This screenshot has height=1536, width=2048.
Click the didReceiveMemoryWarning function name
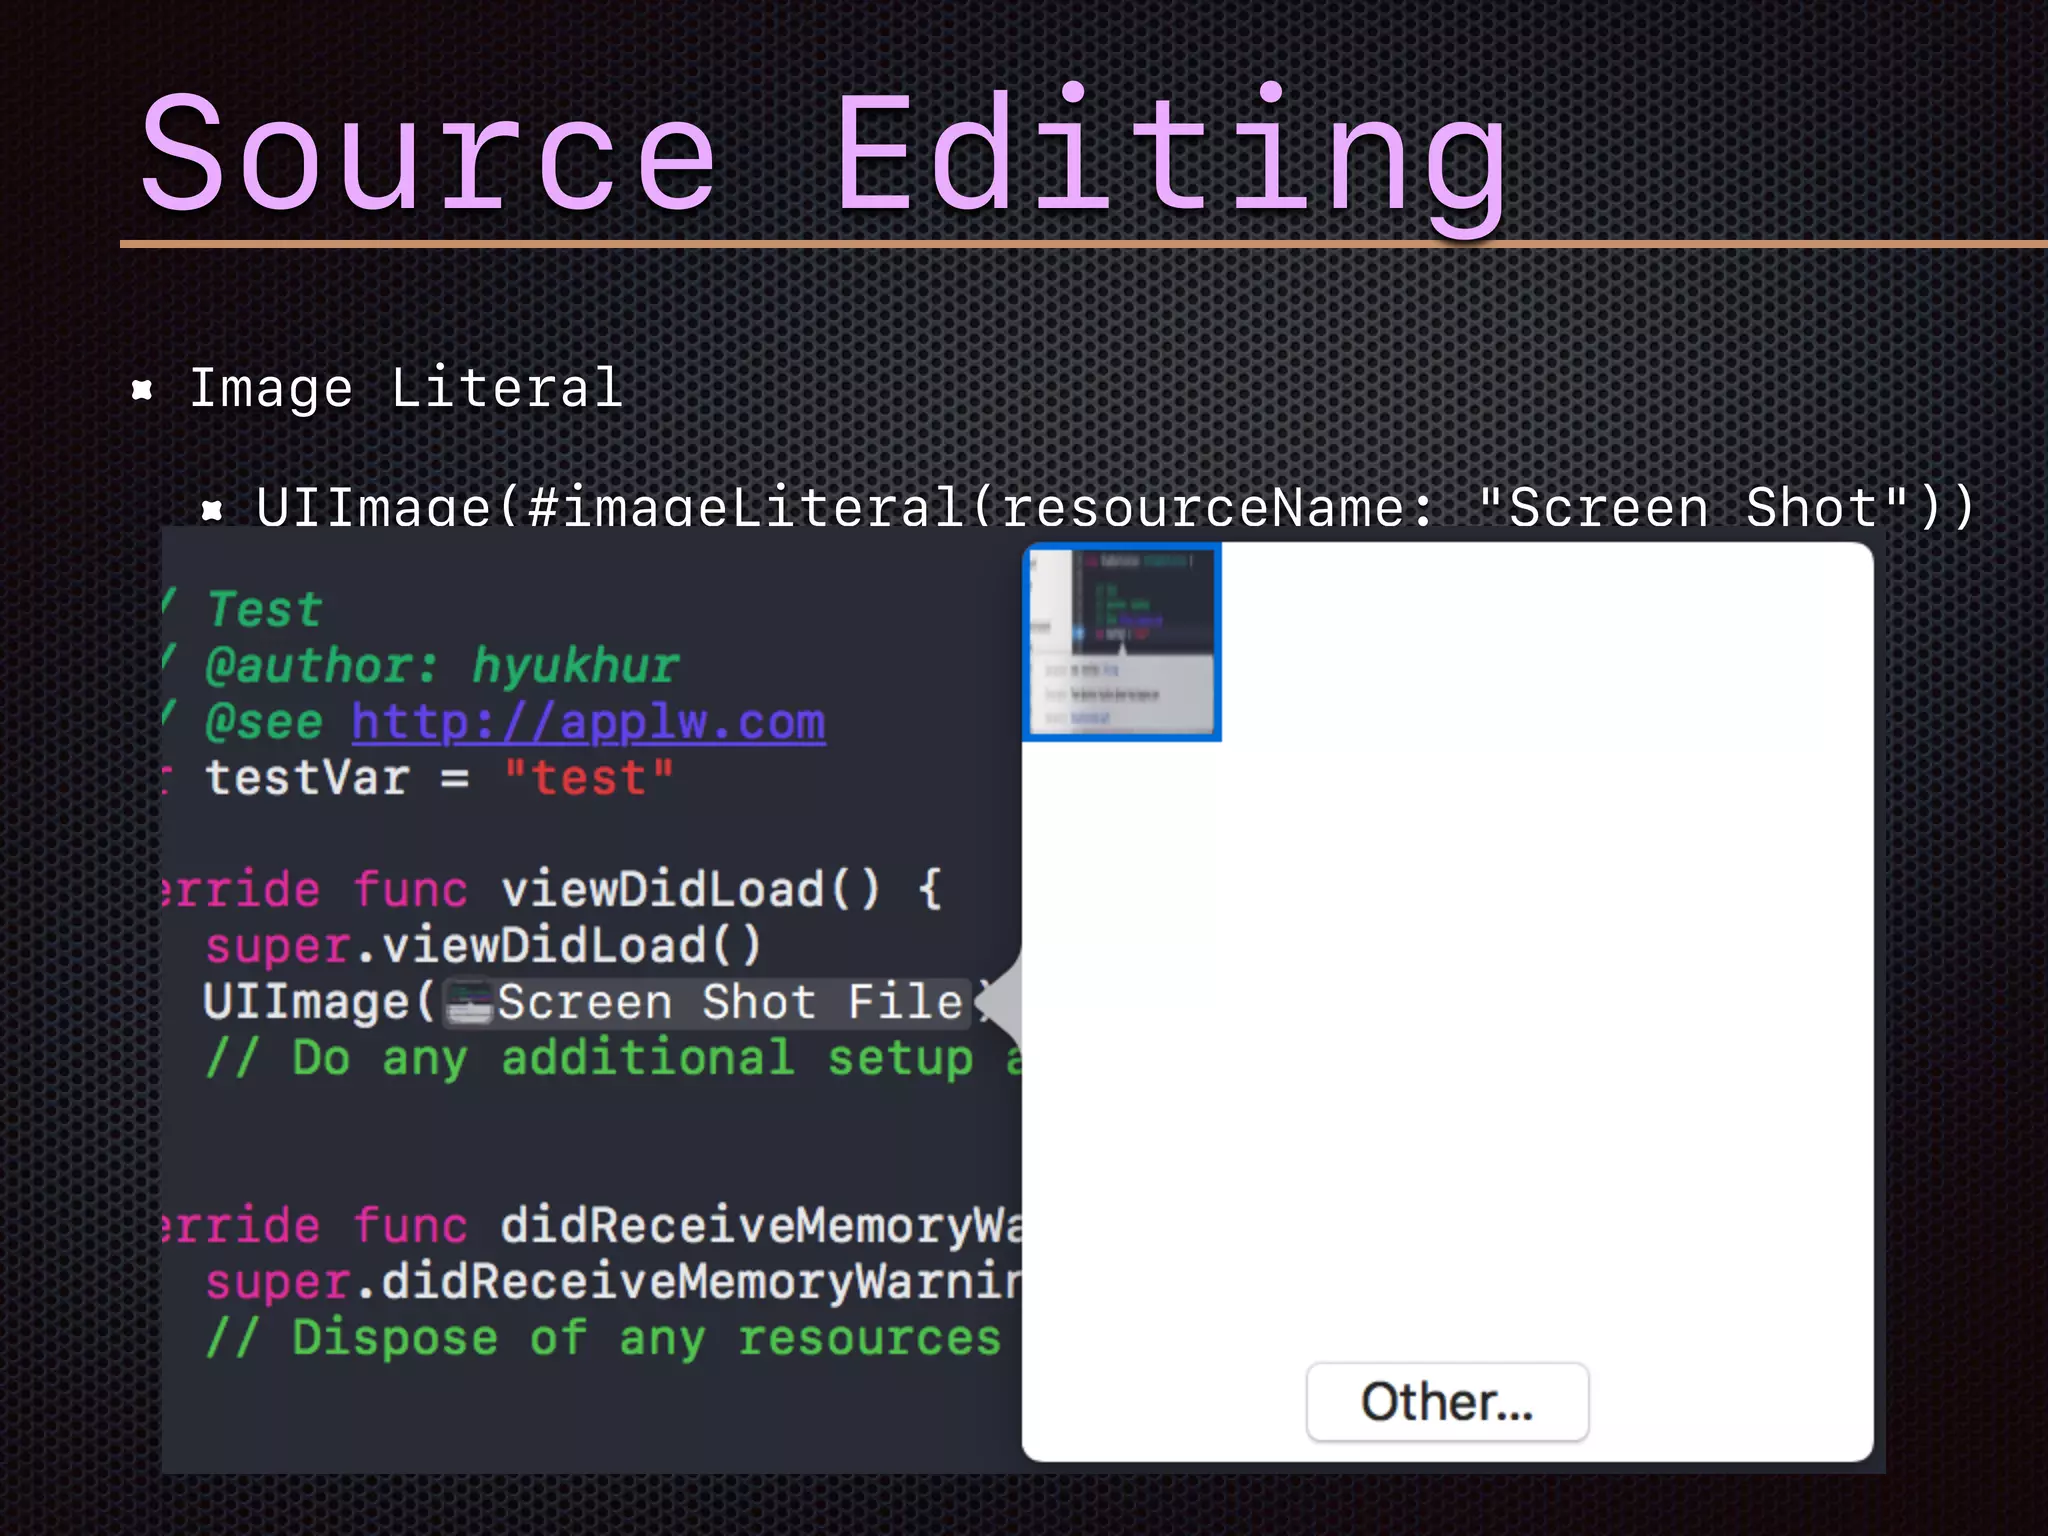coord(760,1226)
